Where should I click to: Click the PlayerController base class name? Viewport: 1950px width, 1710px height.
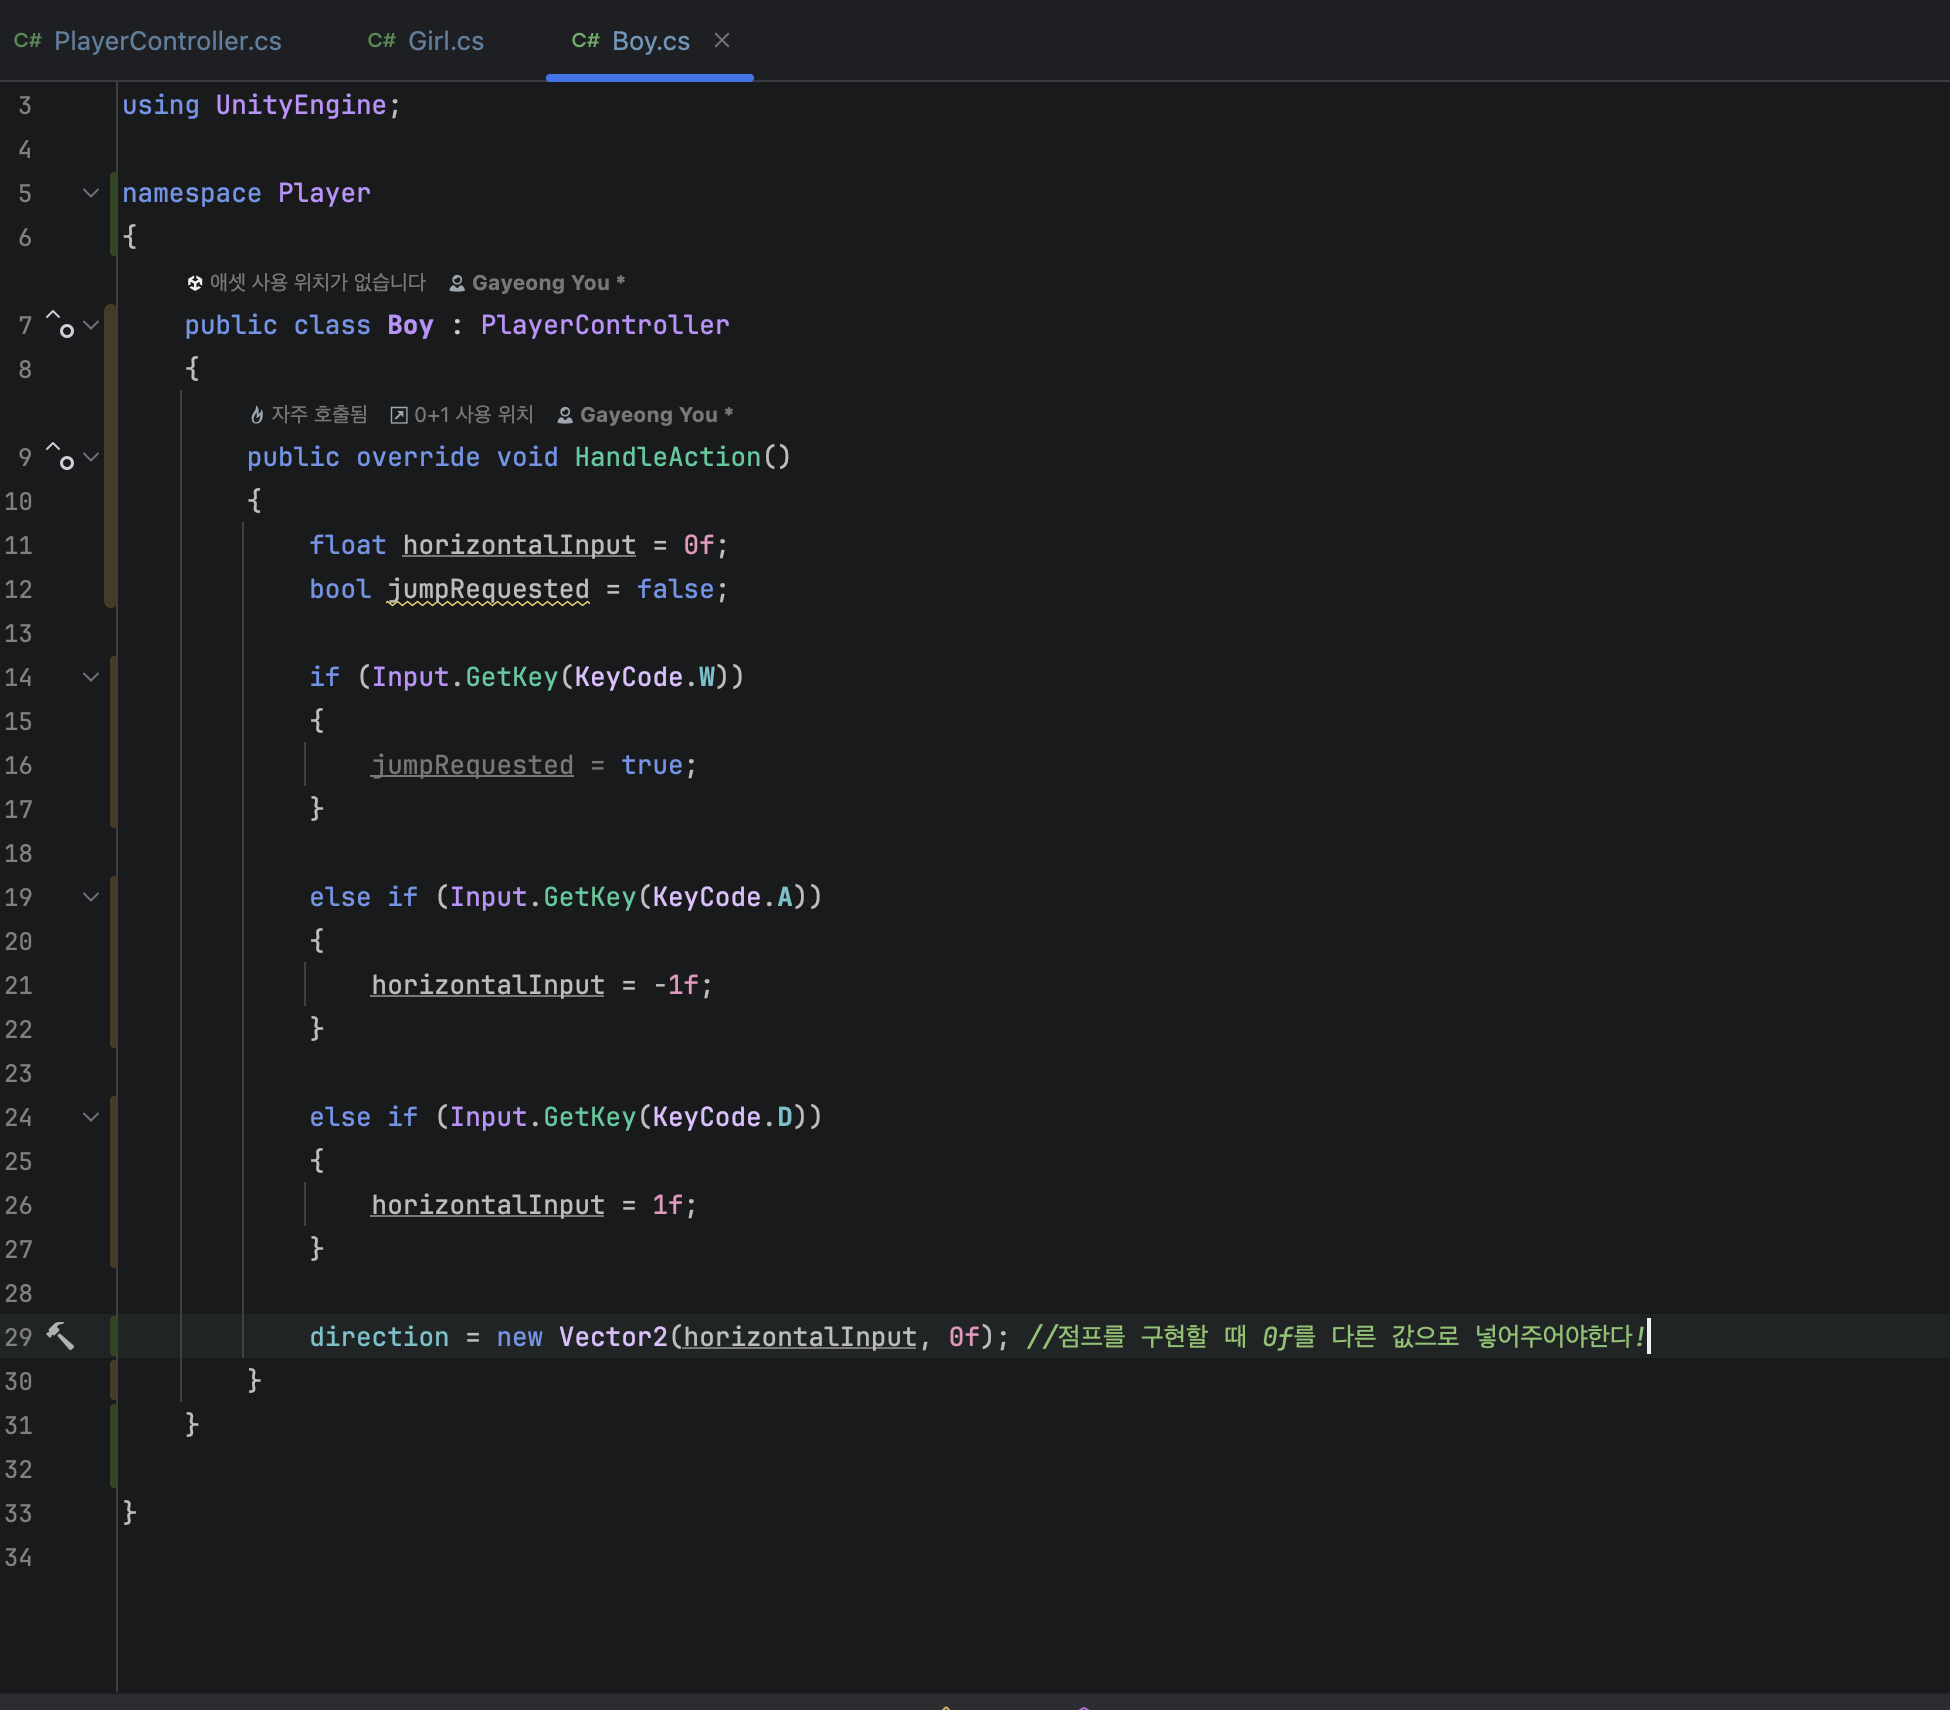[x=605, y=325]
